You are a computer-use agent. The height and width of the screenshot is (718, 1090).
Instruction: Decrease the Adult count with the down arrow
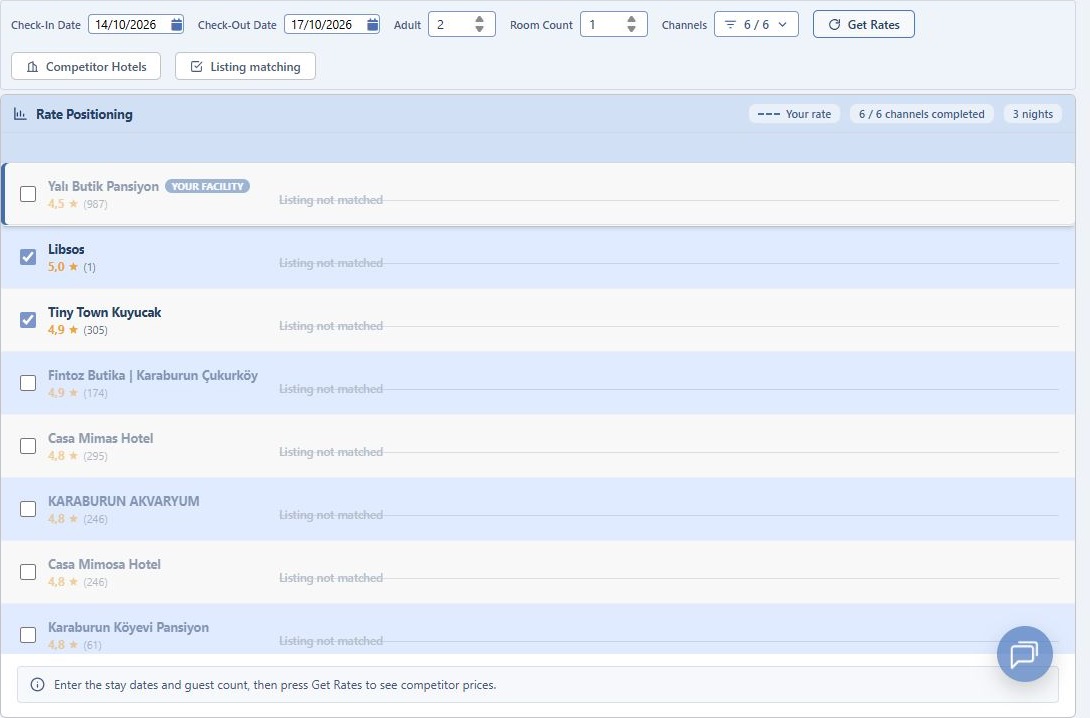click(x=479, y=29)
